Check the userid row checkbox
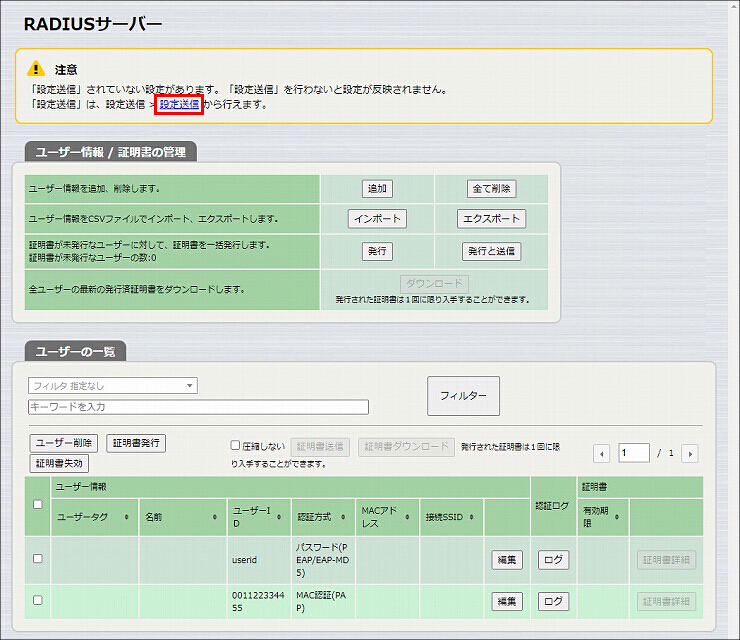Viewport: 740px width, 640px height. pyautogui.click(x=38, y=559)
